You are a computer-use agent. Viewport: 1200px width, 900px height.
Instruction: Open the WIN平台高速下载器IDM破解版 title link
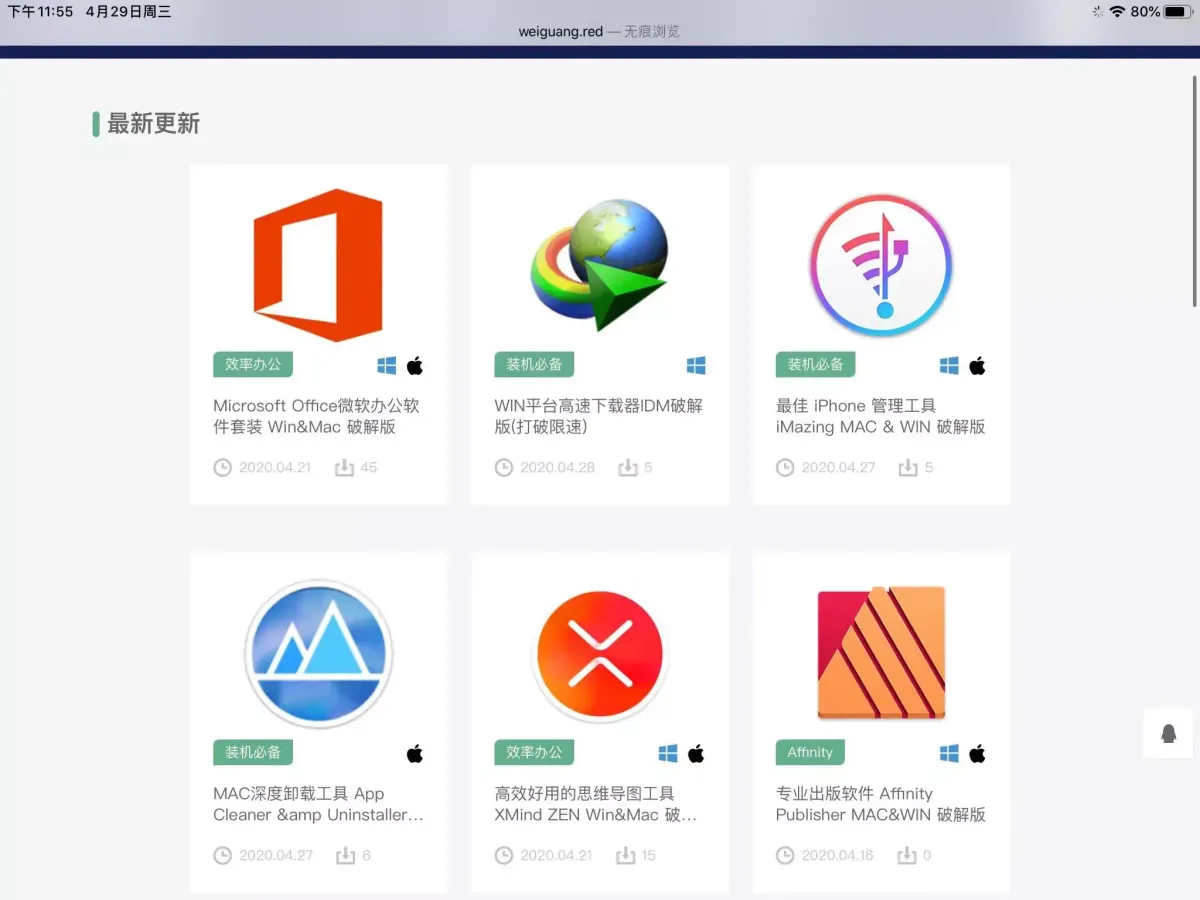[598, 416]
